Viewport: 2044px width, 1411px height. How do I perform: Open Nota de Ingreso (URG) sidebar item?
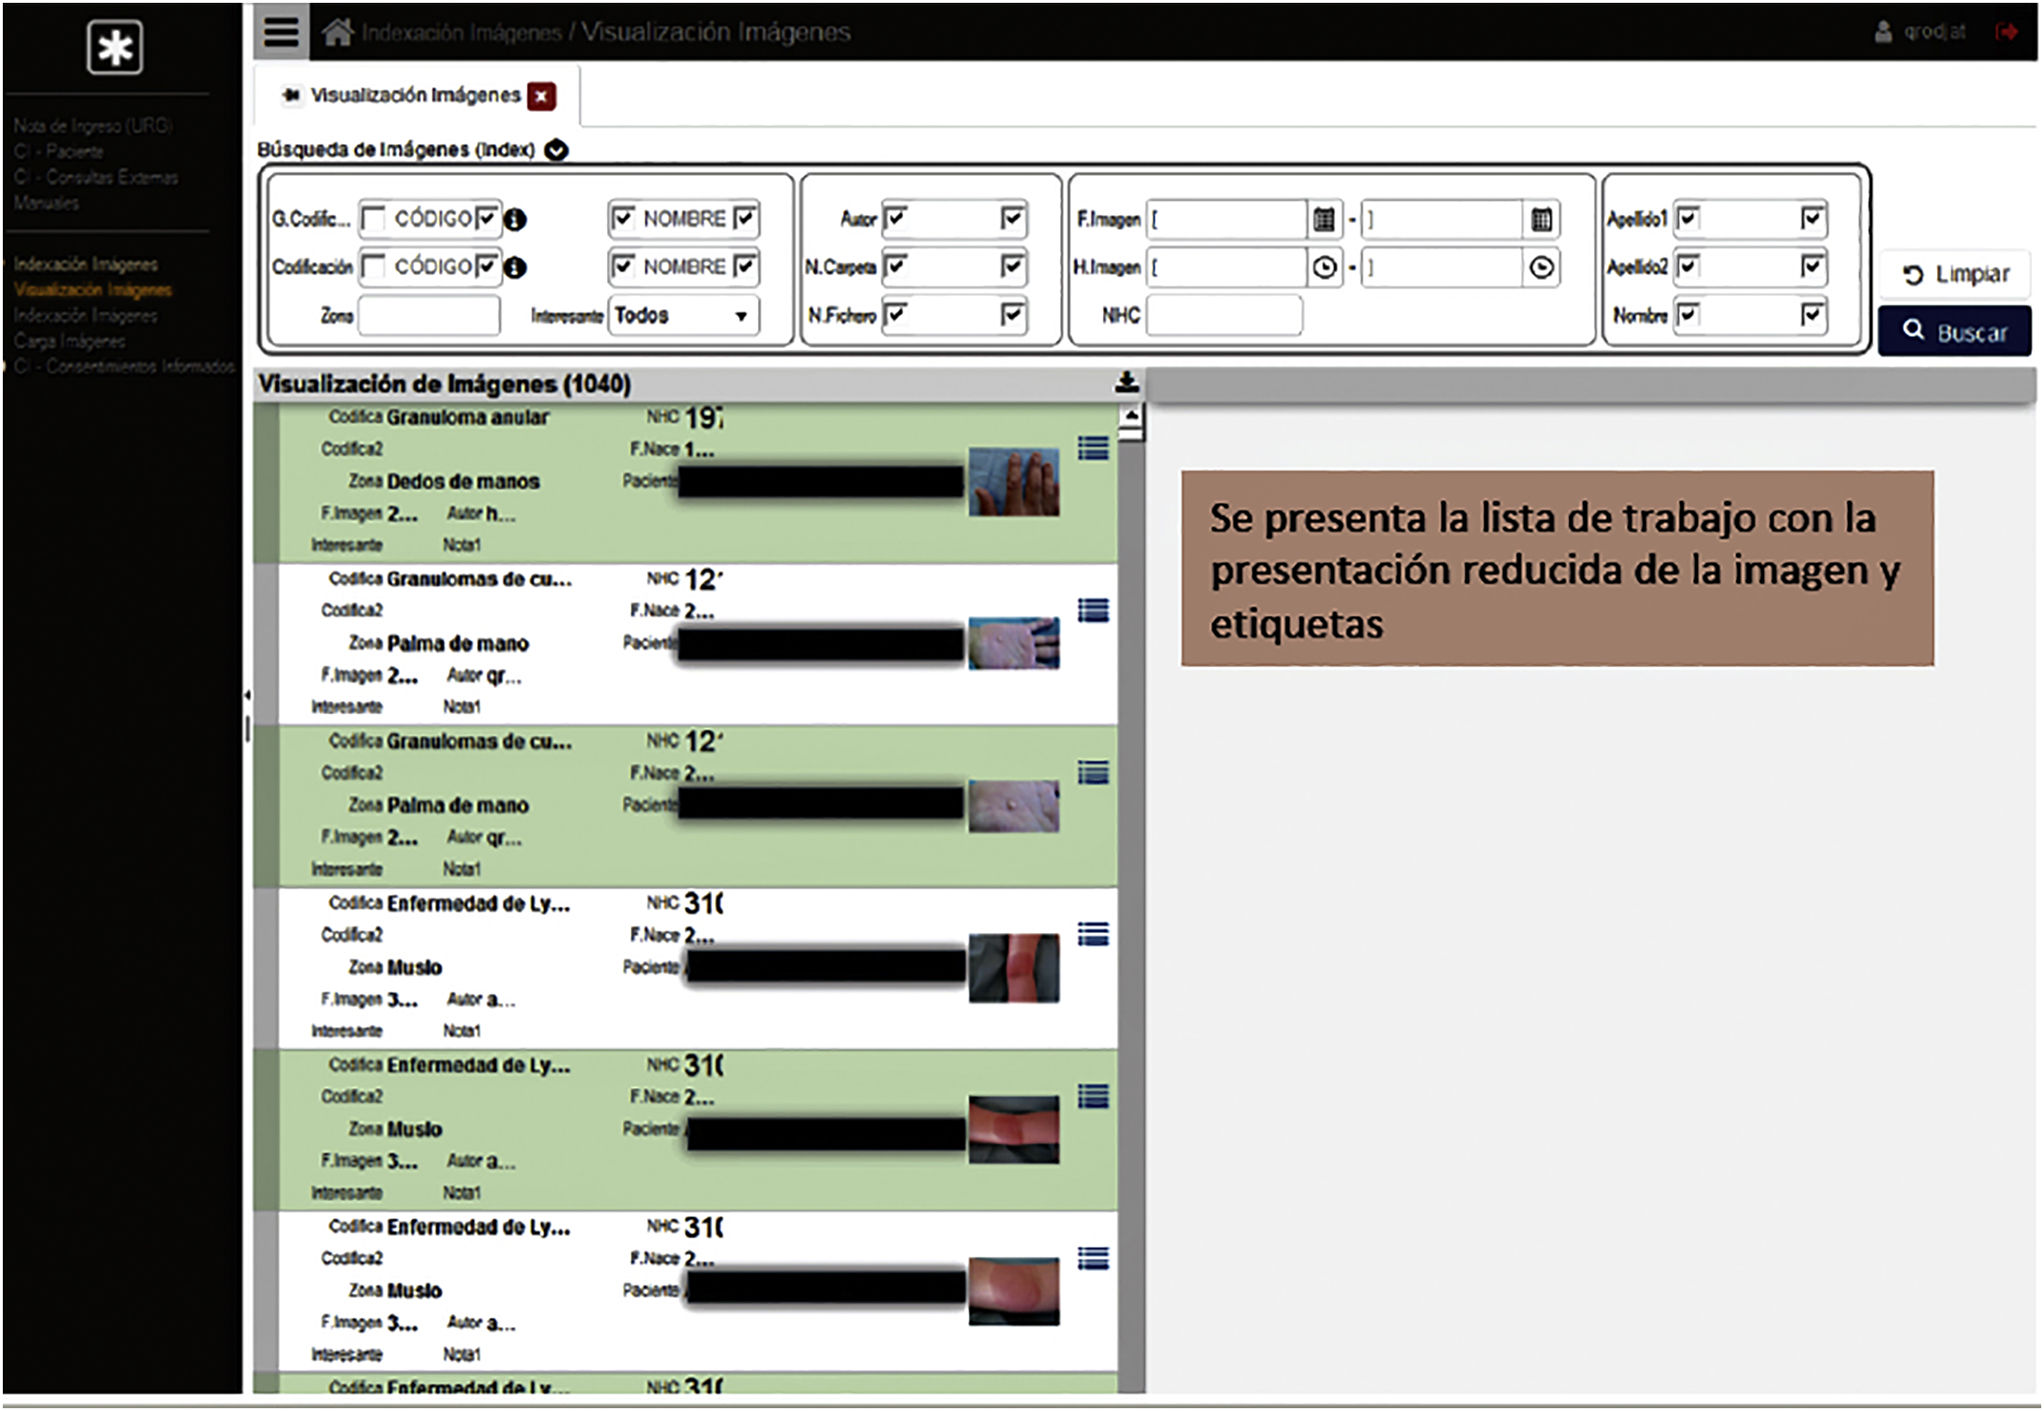[93, 126]
